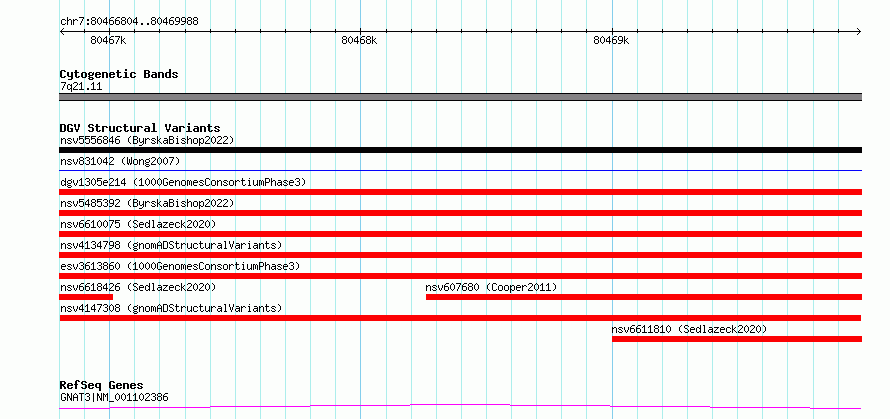This screenshot has height=419, width=890.
Task: Click the nsv6618426 (Sedlazeck2020) label
Action: (138, 287)
